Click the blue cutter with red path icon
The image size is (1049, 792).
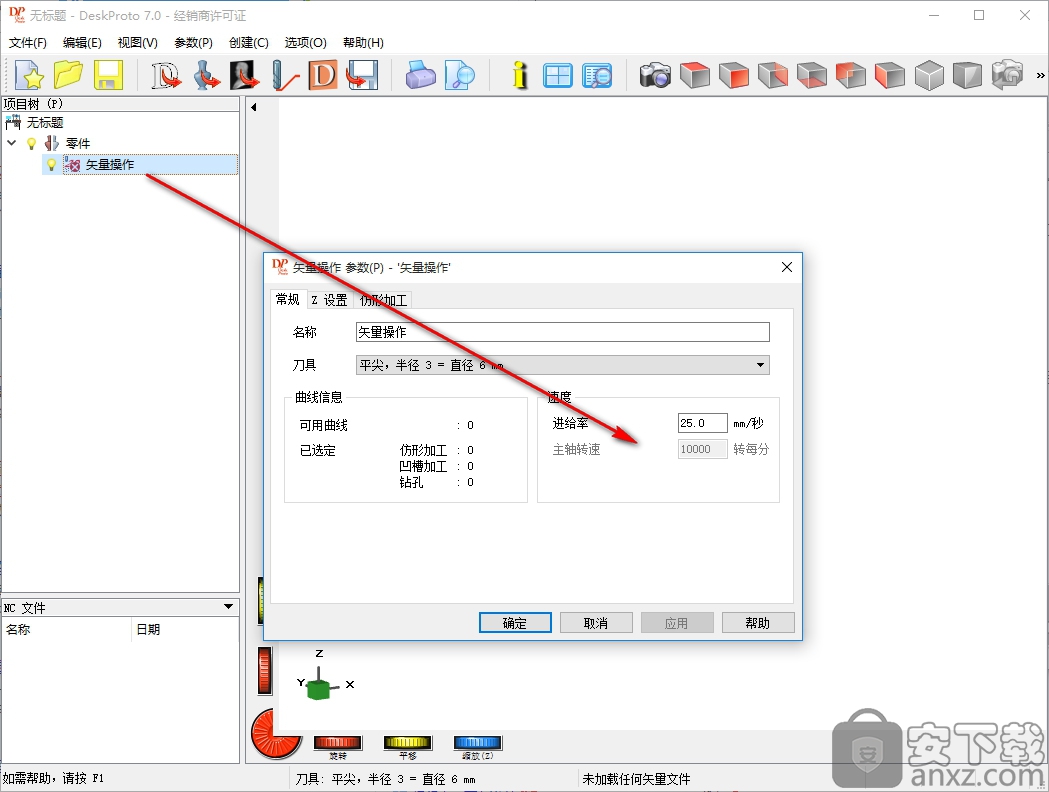[x=284, y=75]
